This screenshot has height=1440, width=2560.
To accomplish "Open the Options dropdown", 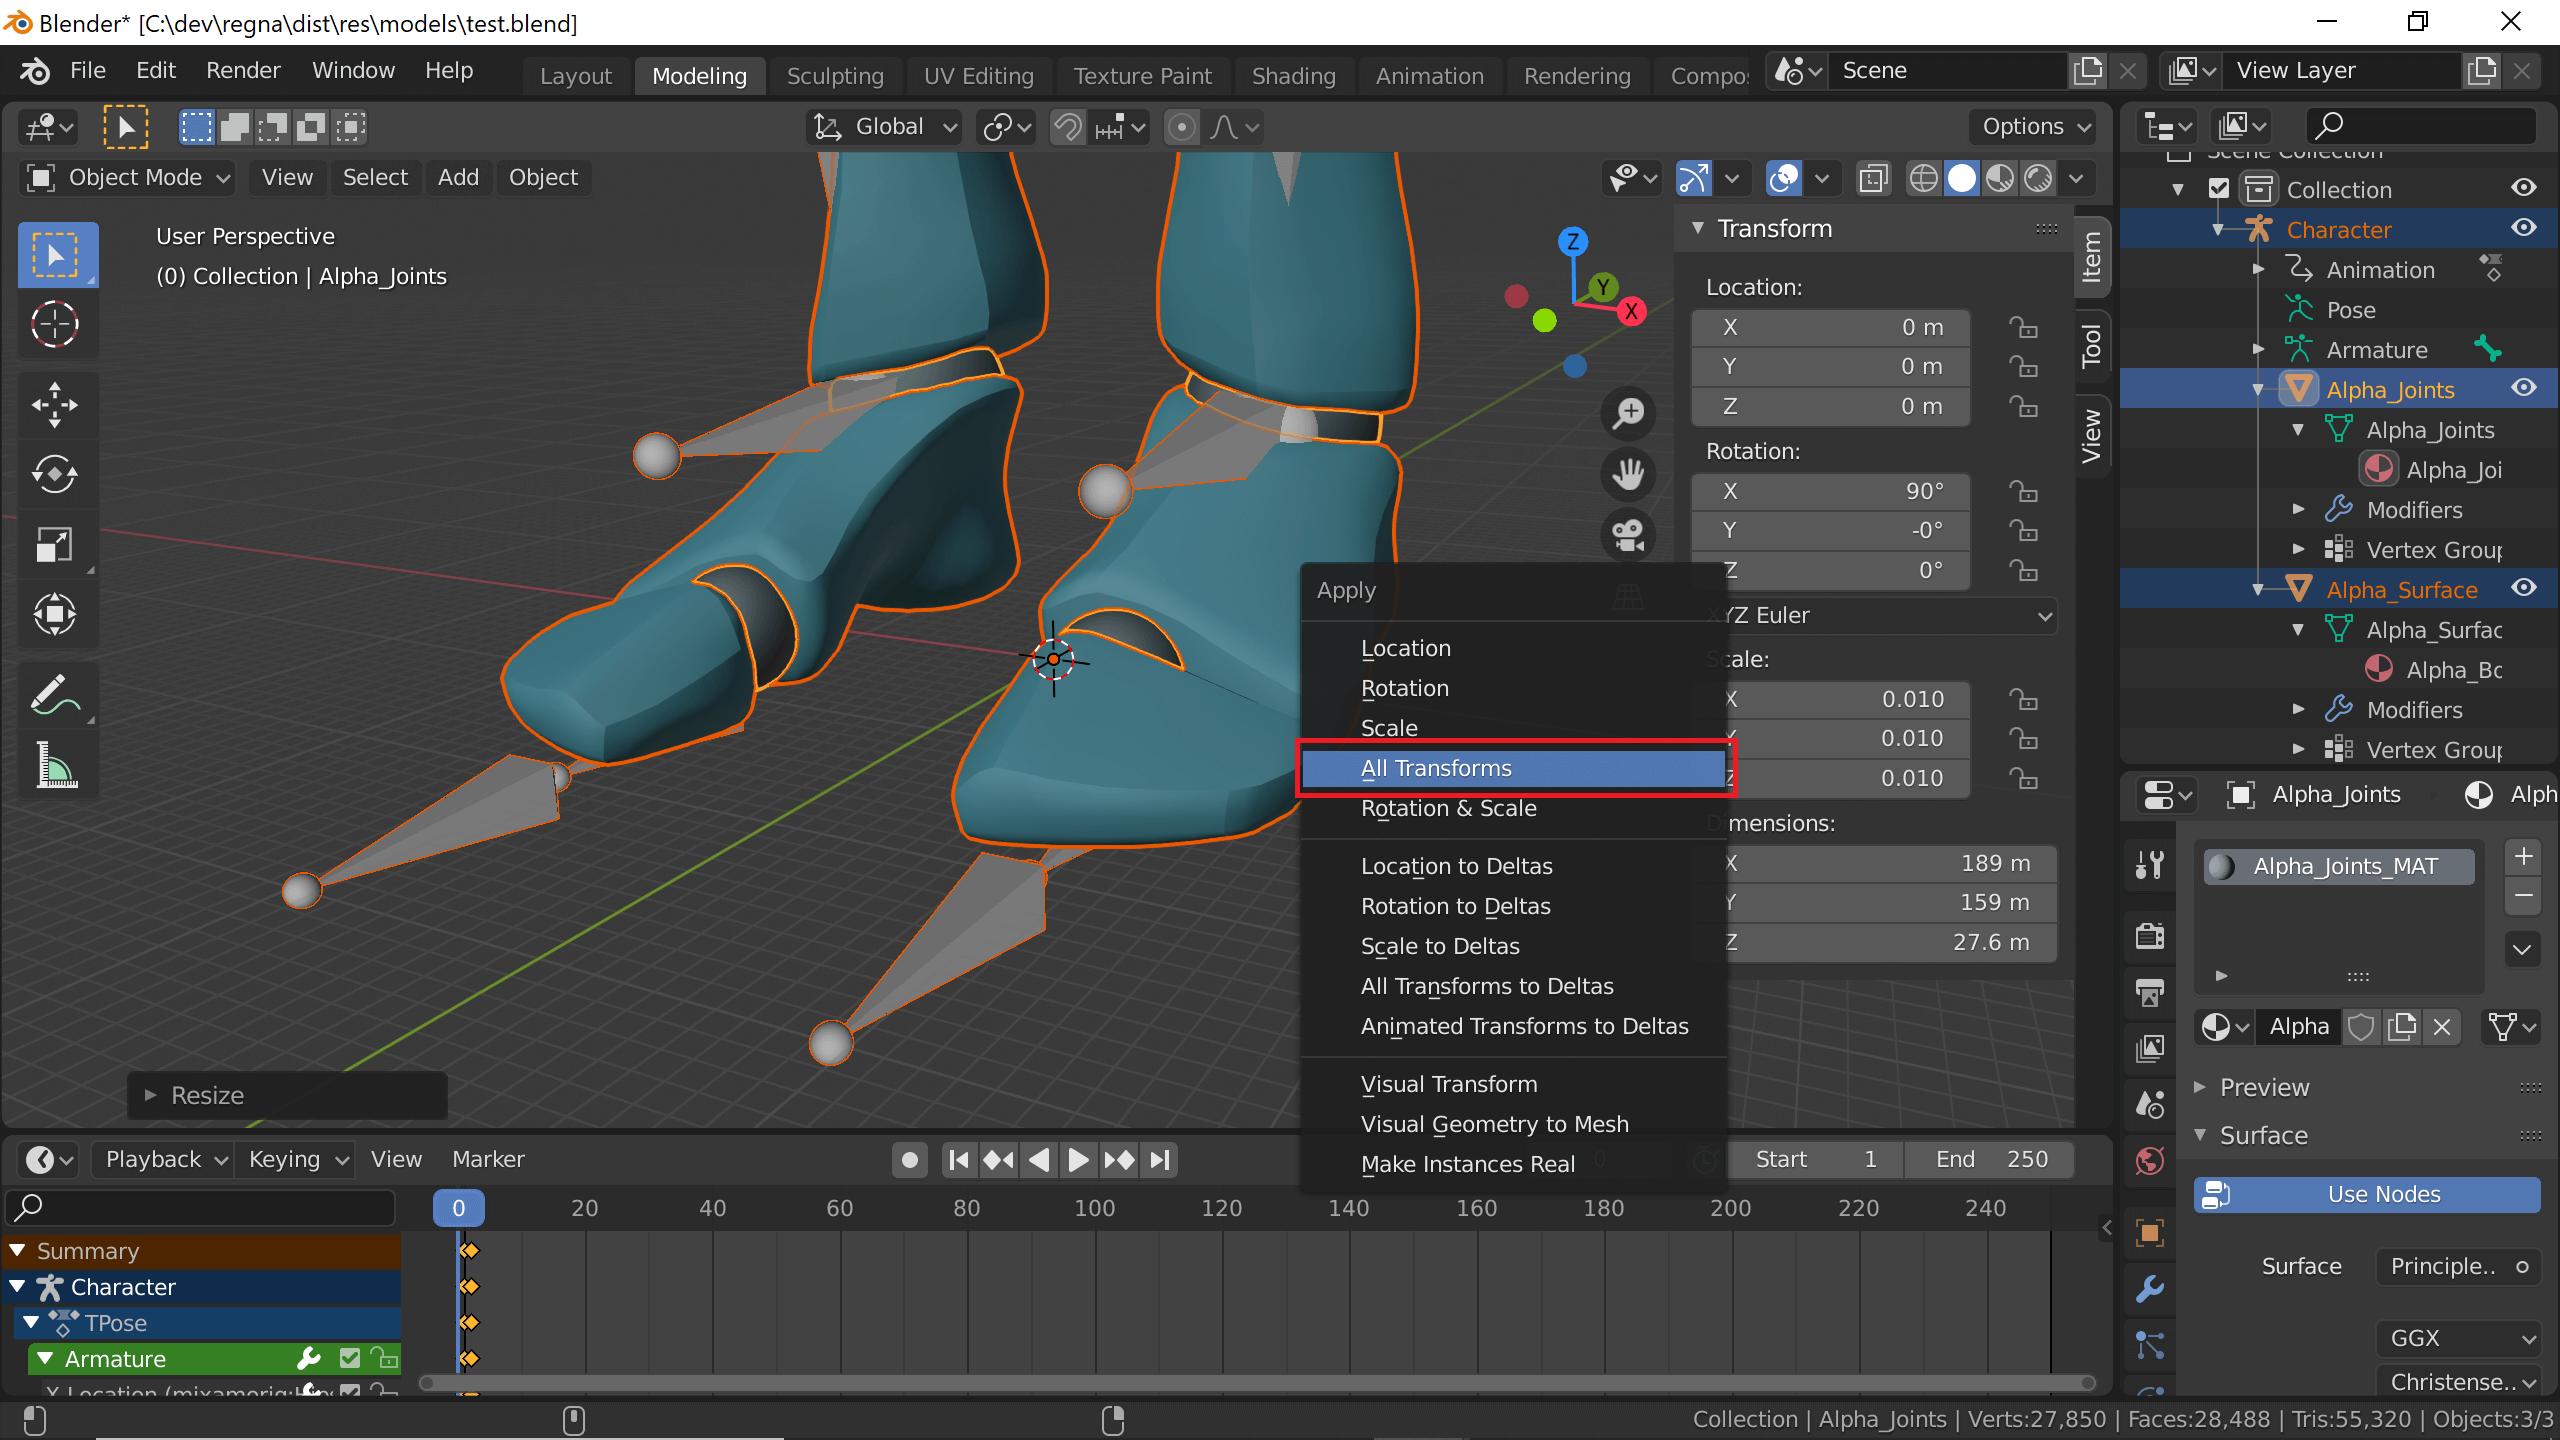I will [x=2035, y=127].
